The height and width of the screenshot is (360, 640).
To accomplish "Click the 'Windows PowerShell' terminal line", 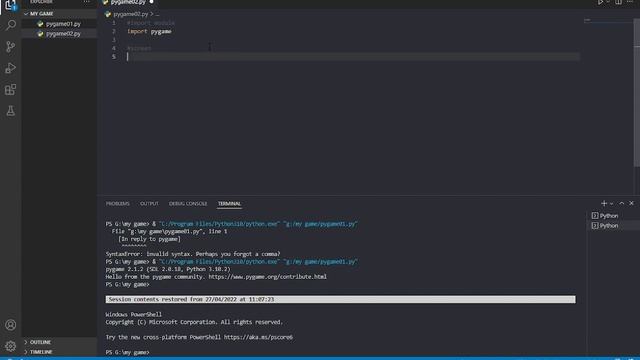I will point(133,314).
